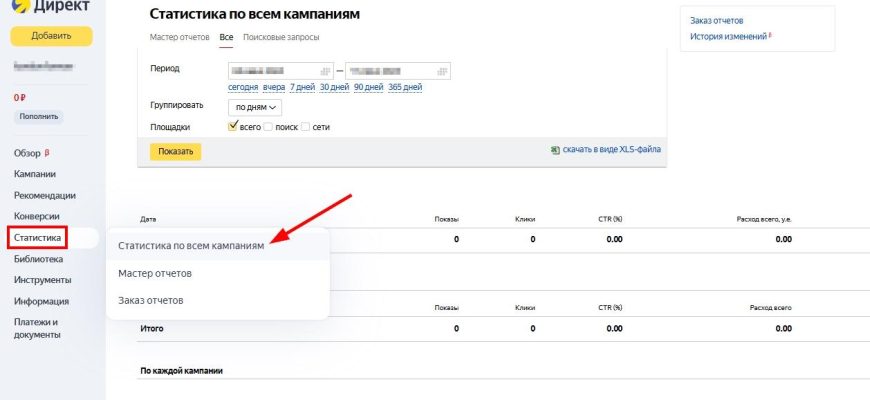Open the calendar icon in end date field

click(x=441, y=71)
